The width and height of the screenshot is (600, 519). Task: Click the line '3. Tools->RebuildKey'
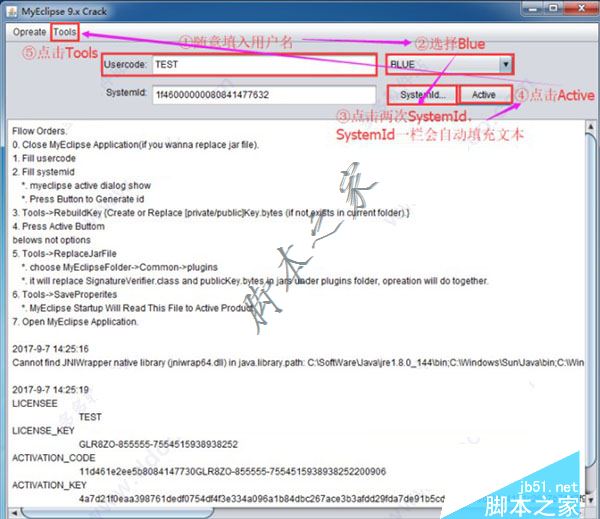click(211, 213)
